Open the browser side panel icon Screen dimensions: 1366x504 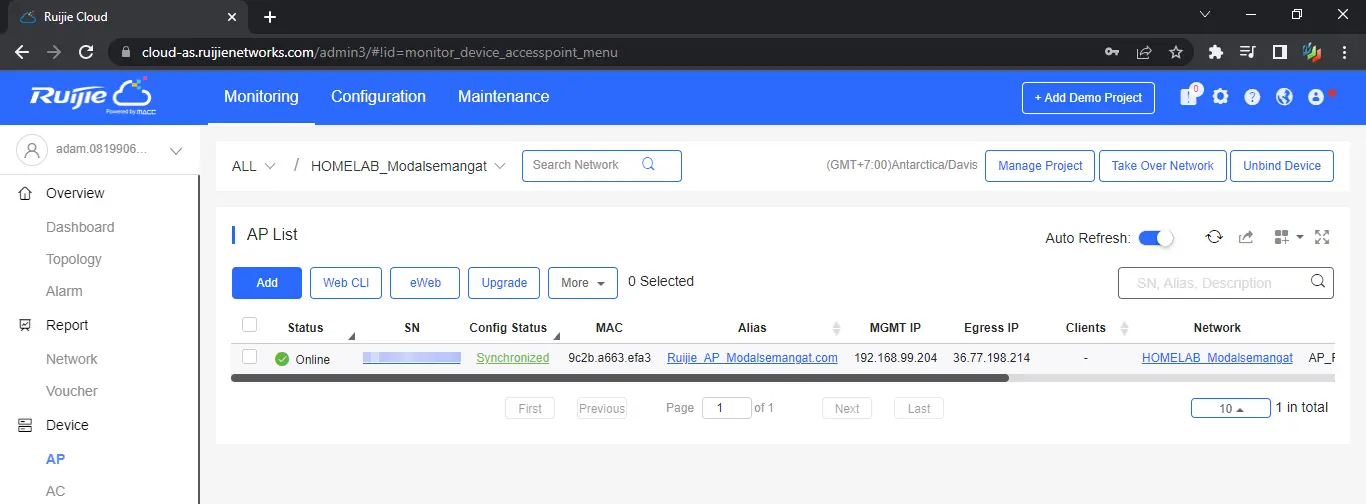click(x=1279, y=52)
